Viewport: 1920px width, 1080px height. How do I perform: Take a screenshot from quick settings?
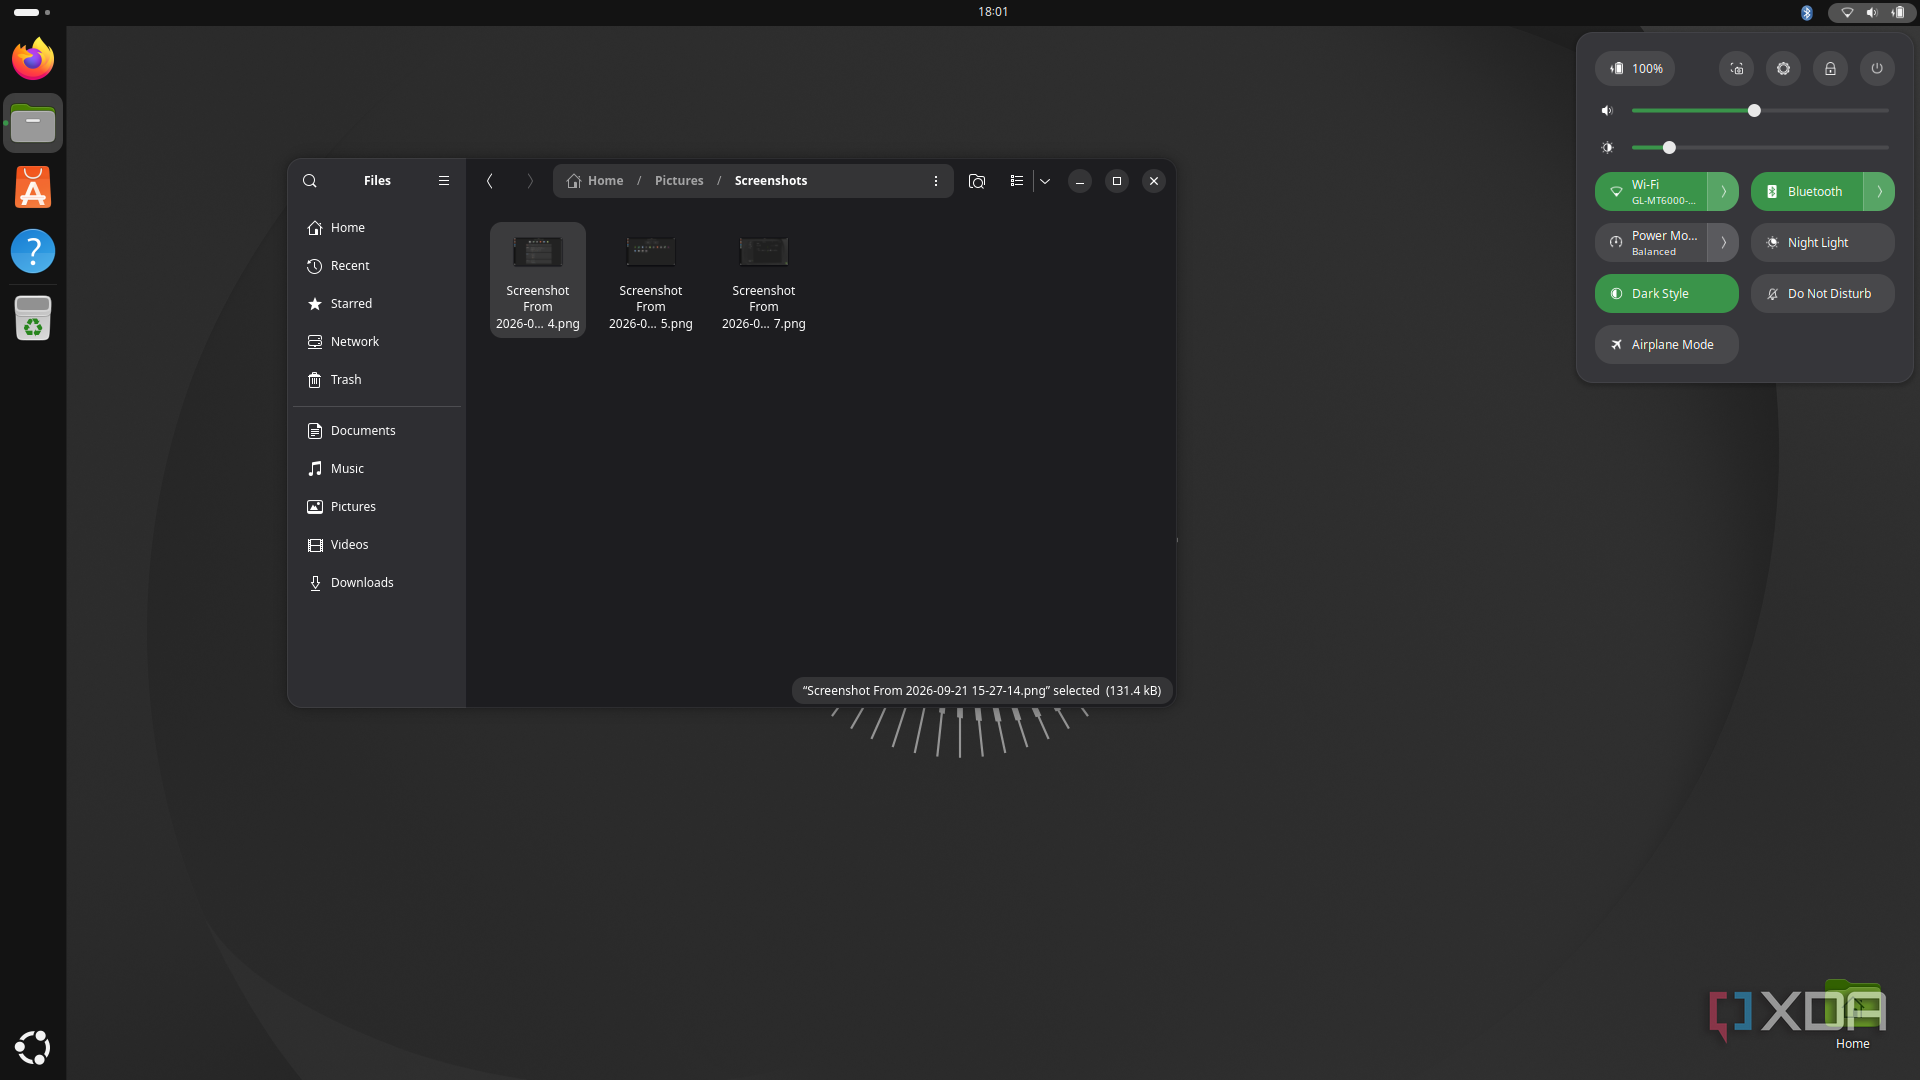[1737, 68]
